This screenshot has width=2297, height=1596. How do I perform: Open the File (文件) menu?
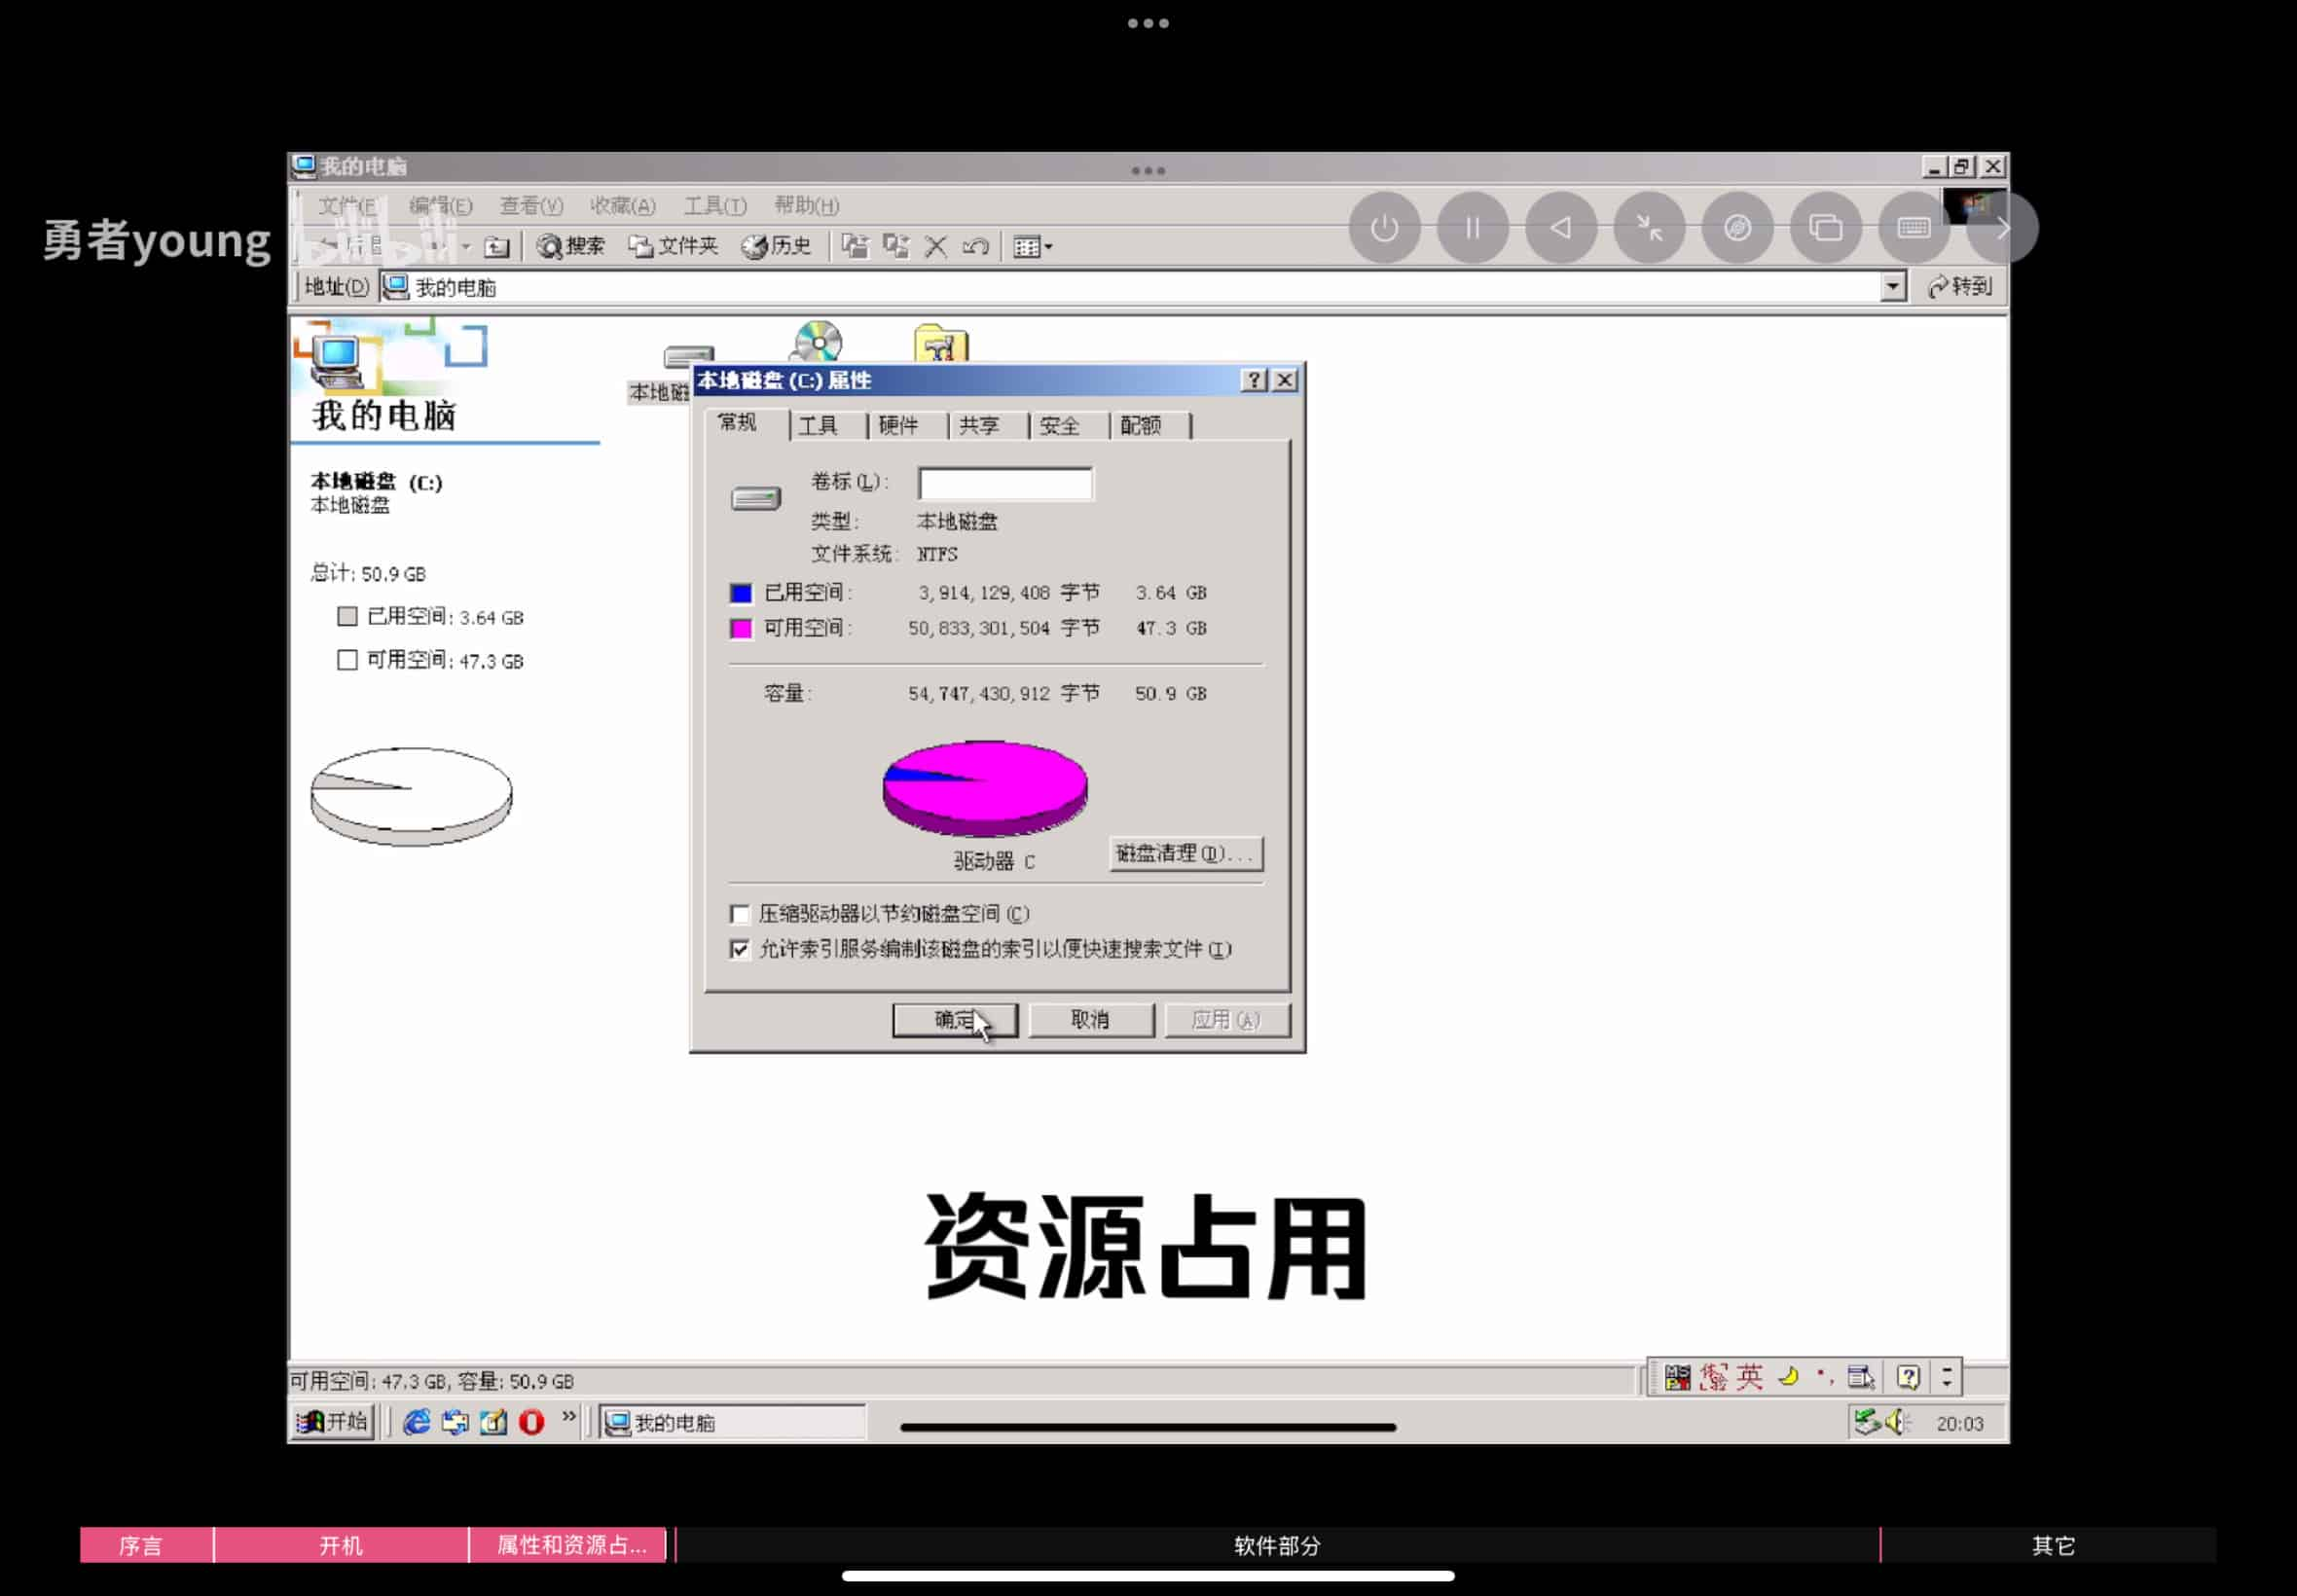coord(347,205)
